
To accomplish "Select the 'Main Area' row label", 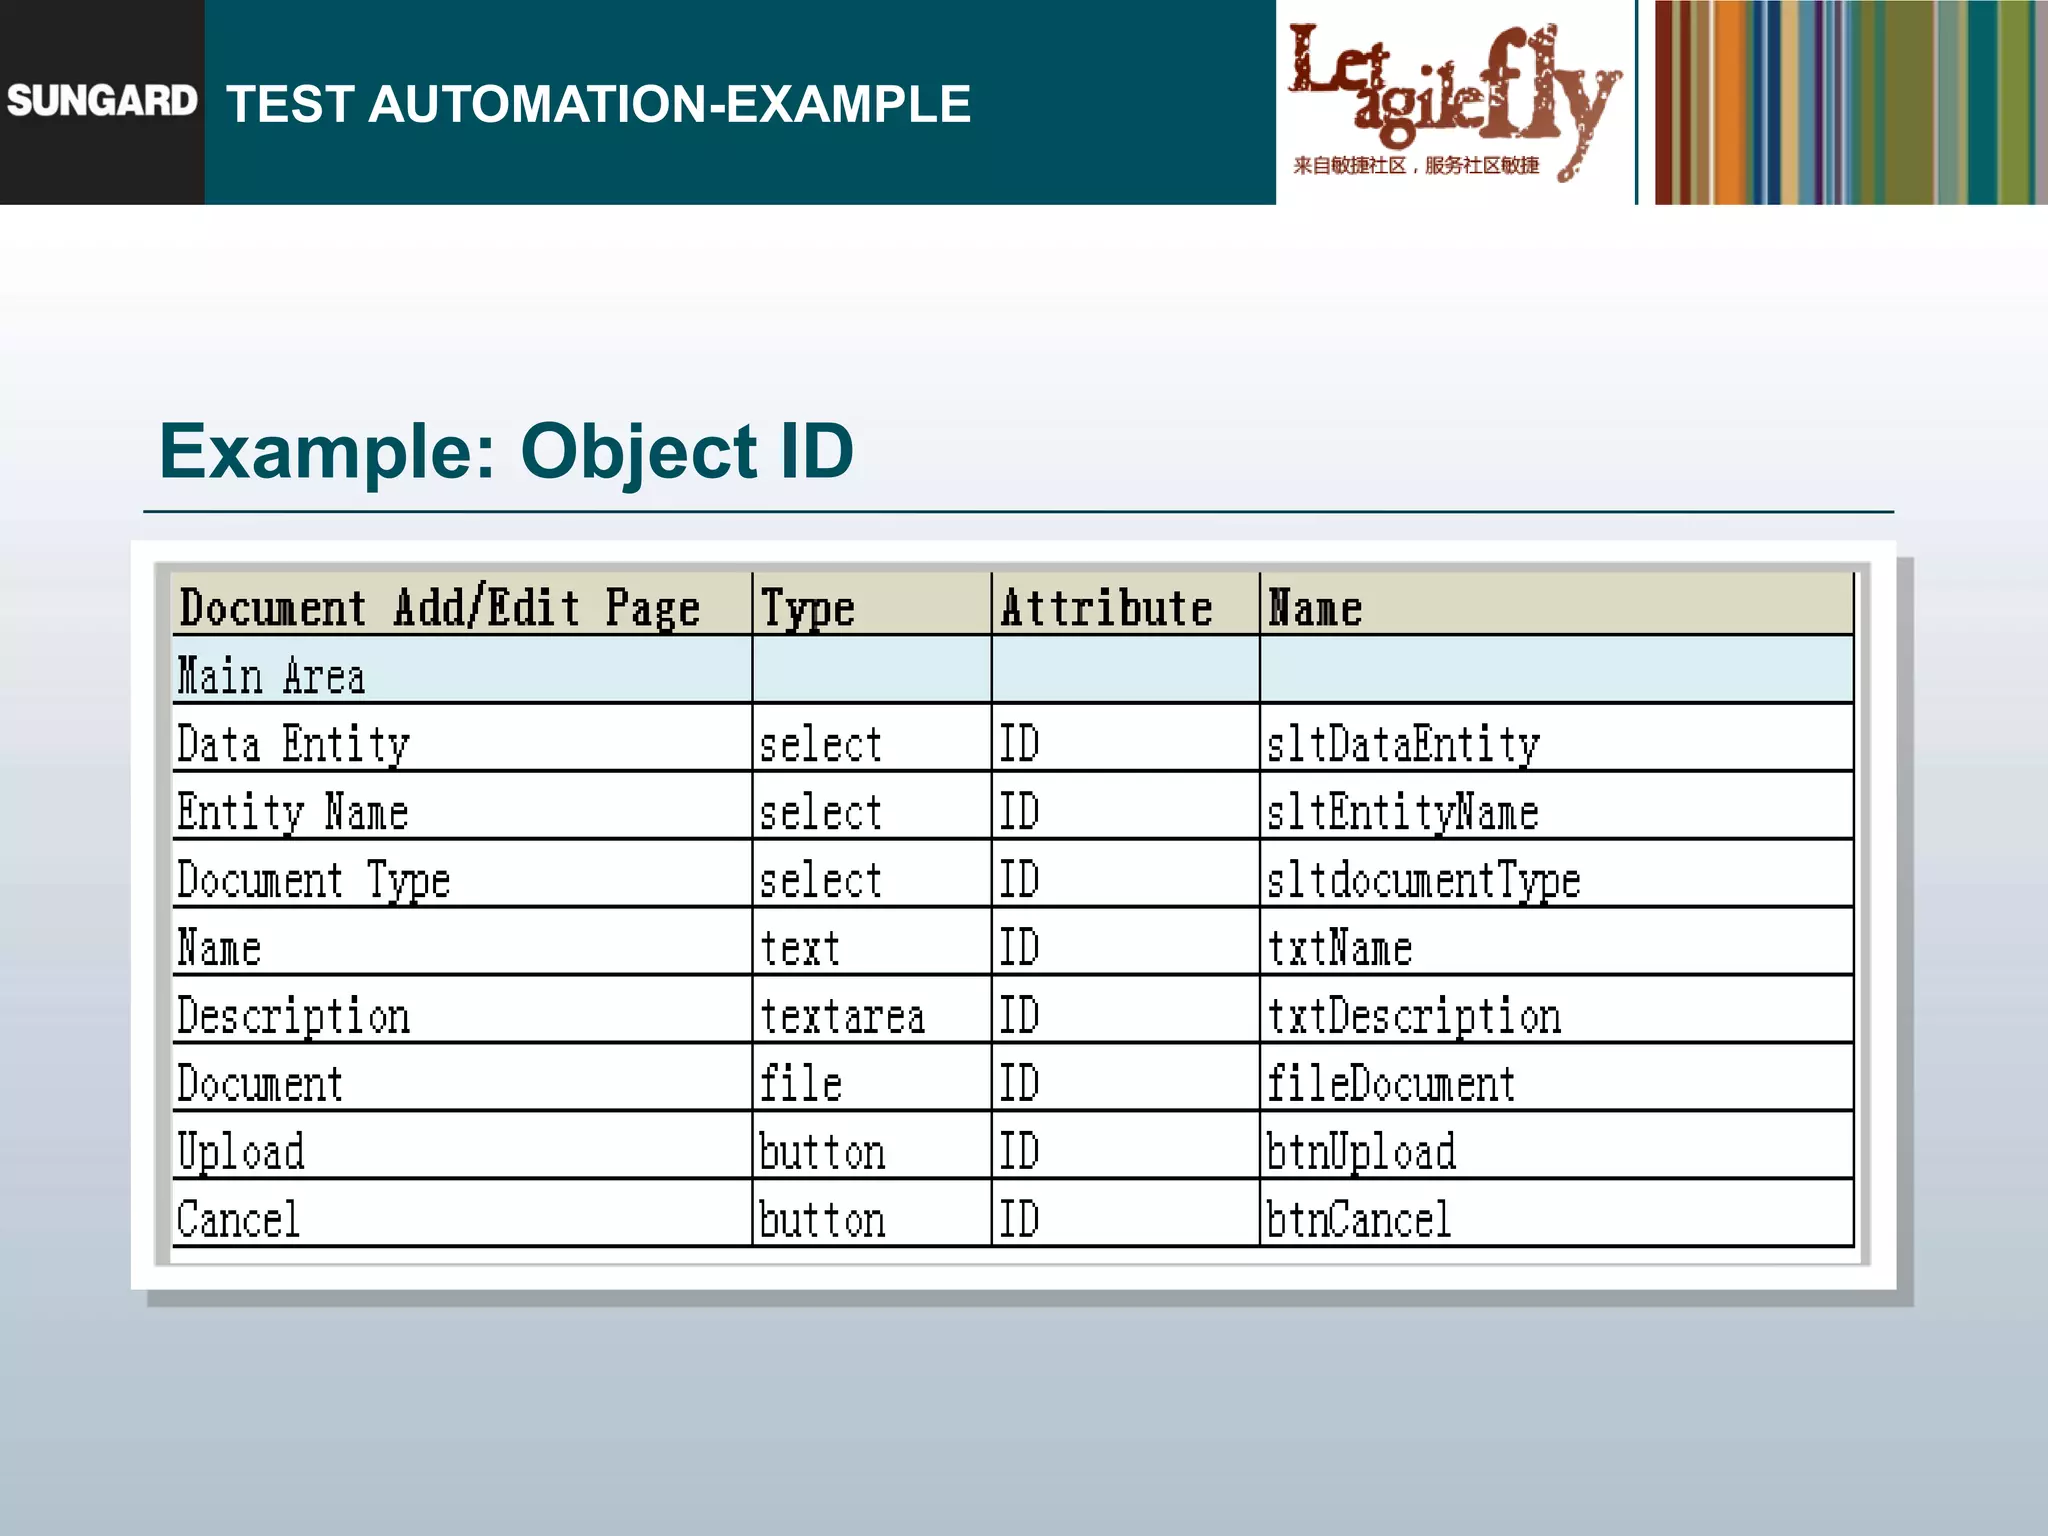I will click(270, 675).
